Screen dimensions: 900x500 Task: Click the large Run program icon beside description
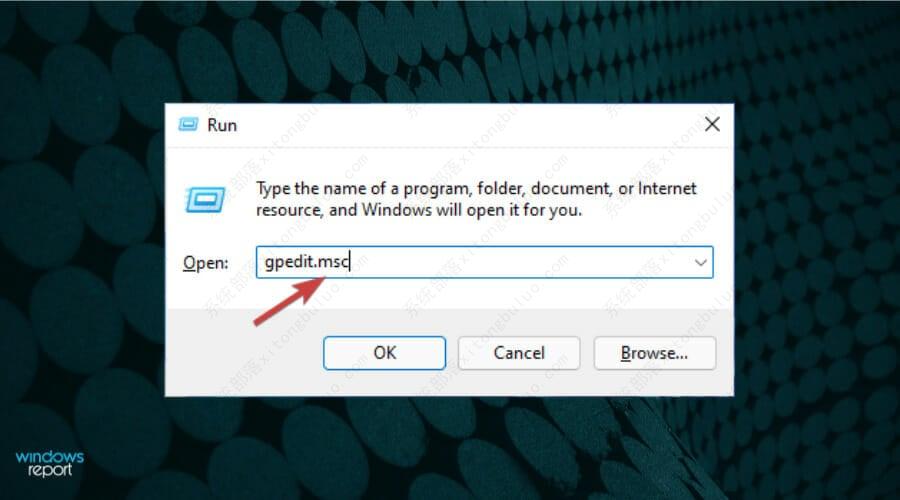coord(205,199)
